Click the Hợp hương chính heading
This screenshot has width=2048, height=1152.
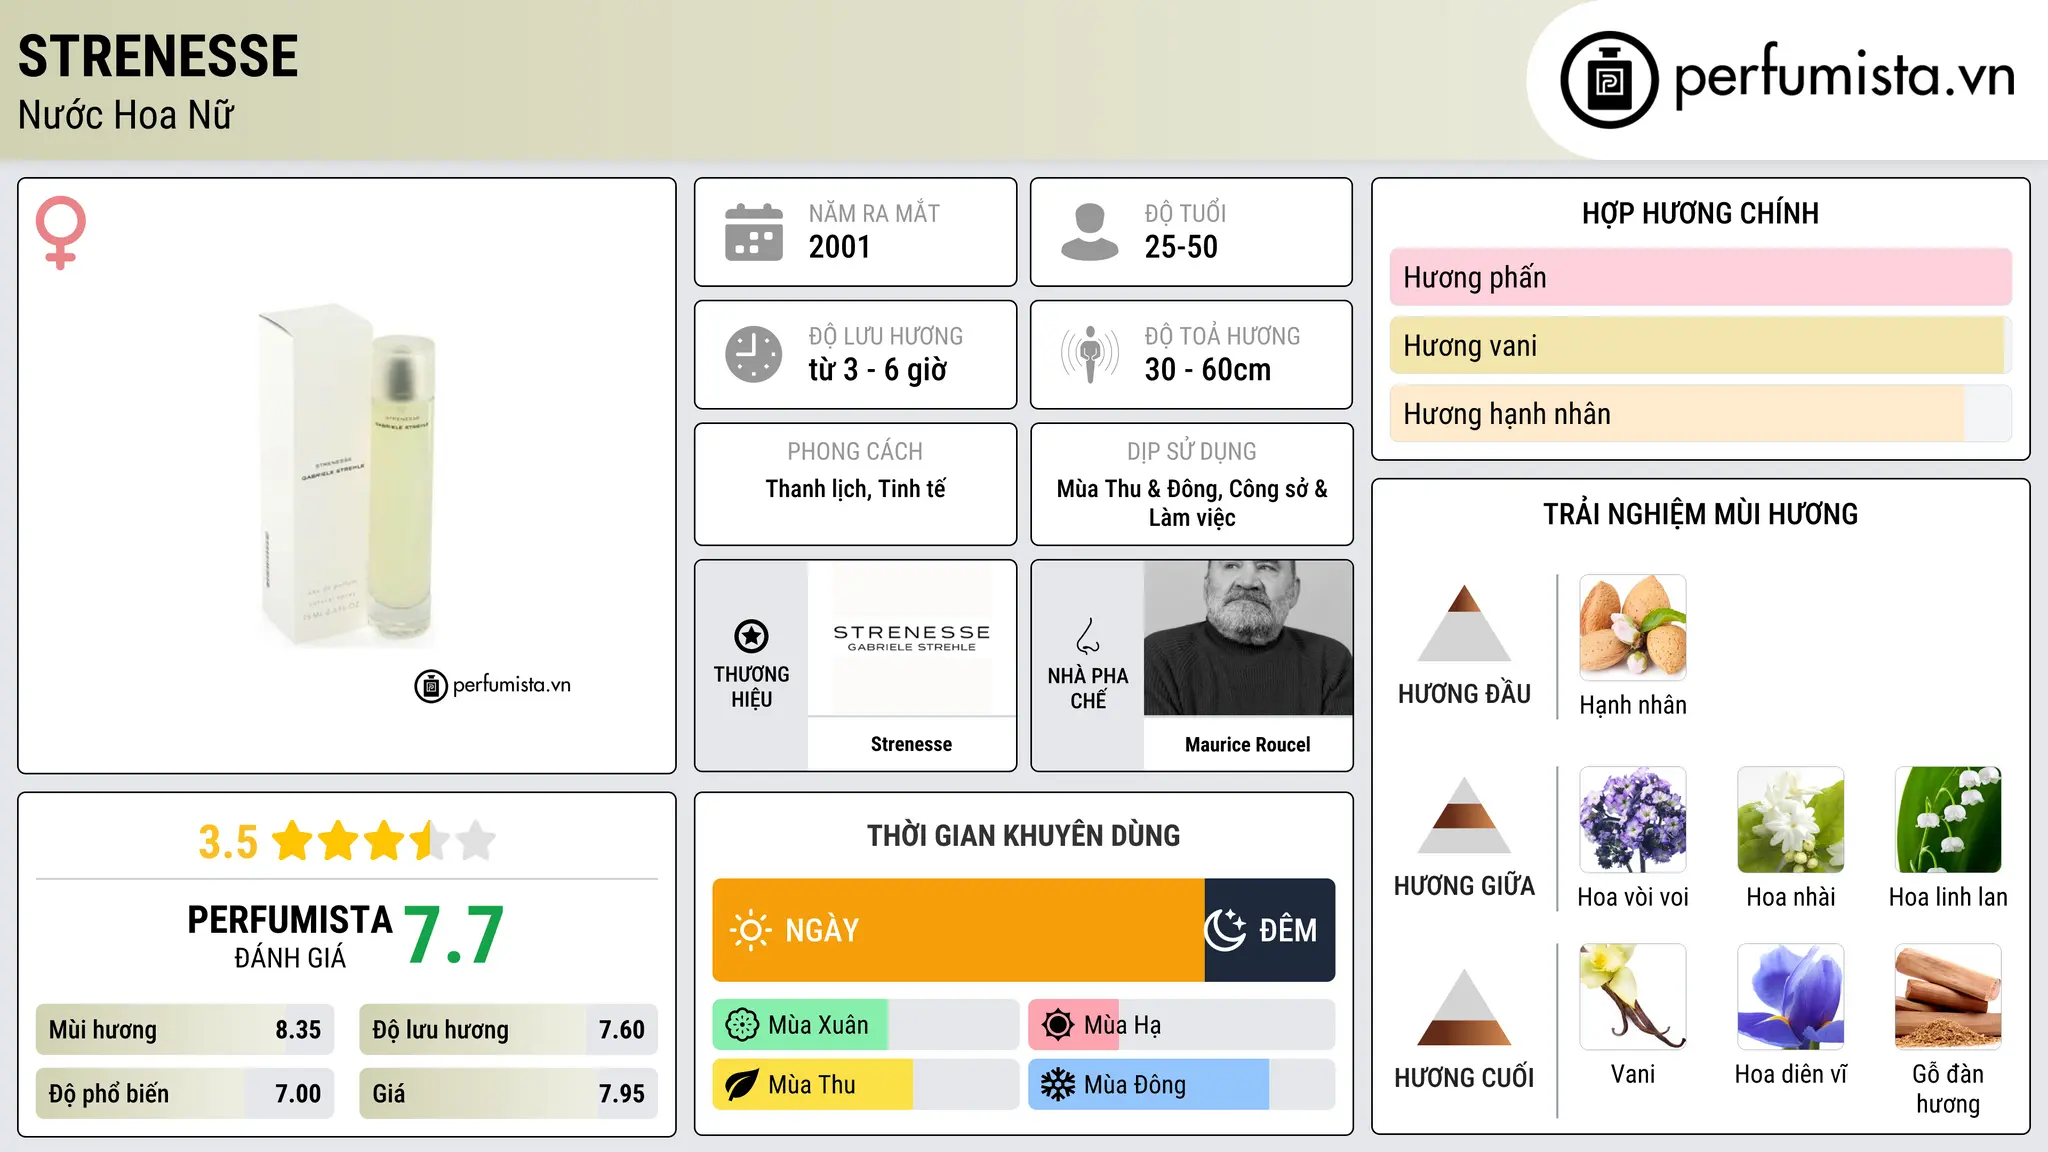pyautogui.click(x=1701, y=213)
